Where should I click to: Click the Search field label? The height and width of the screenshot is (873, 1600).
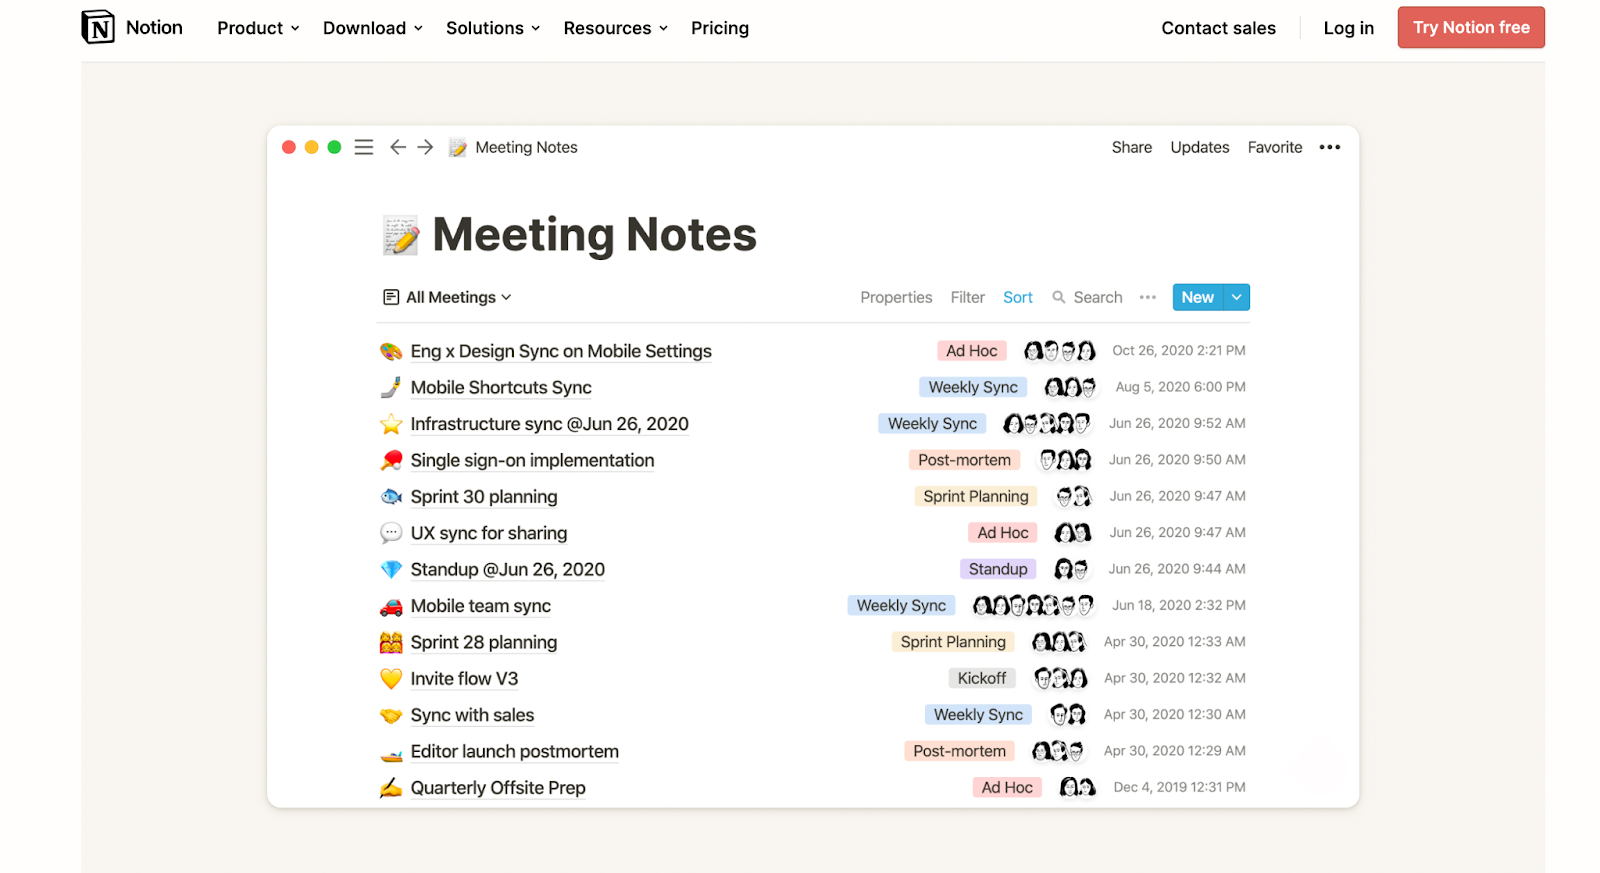coord(1098,297)
